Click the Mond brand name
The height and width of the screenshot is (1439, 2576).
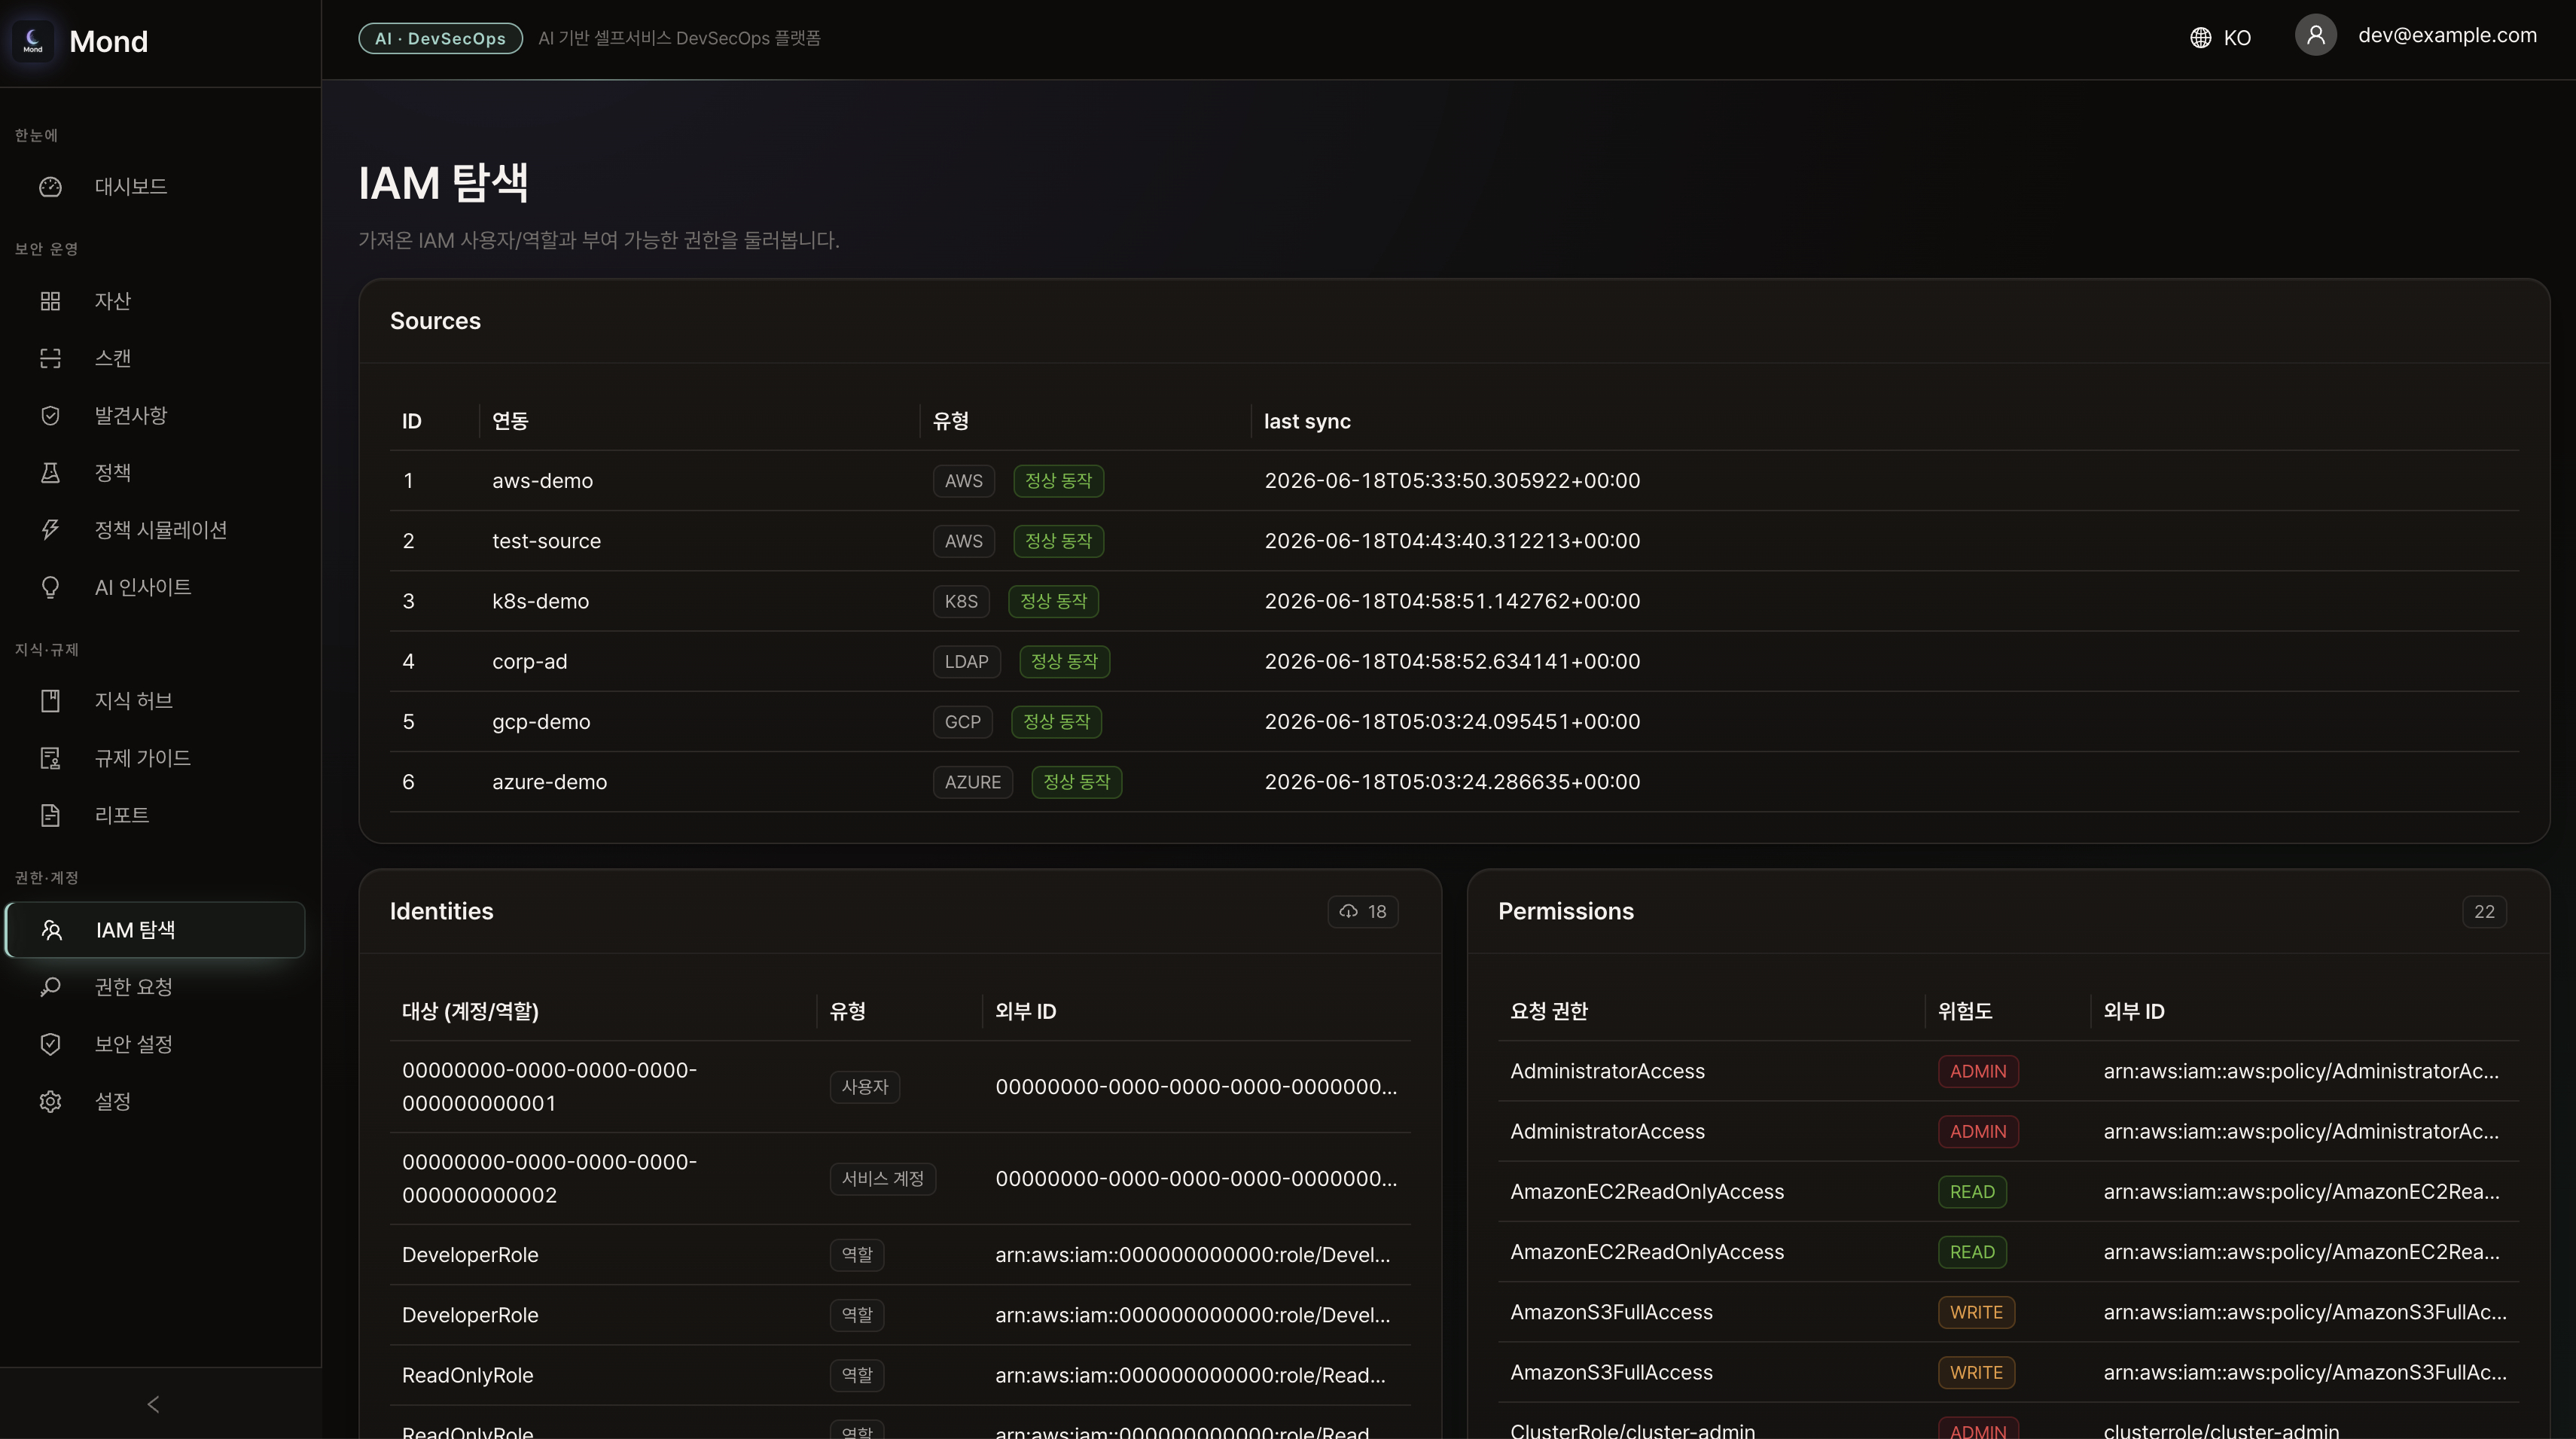pos(108,41)
